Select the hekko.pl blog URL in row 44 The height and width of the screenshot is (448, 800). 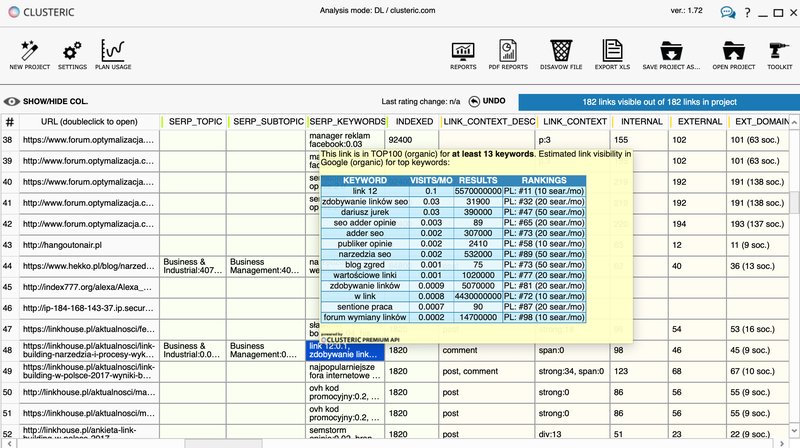(88, 266)
